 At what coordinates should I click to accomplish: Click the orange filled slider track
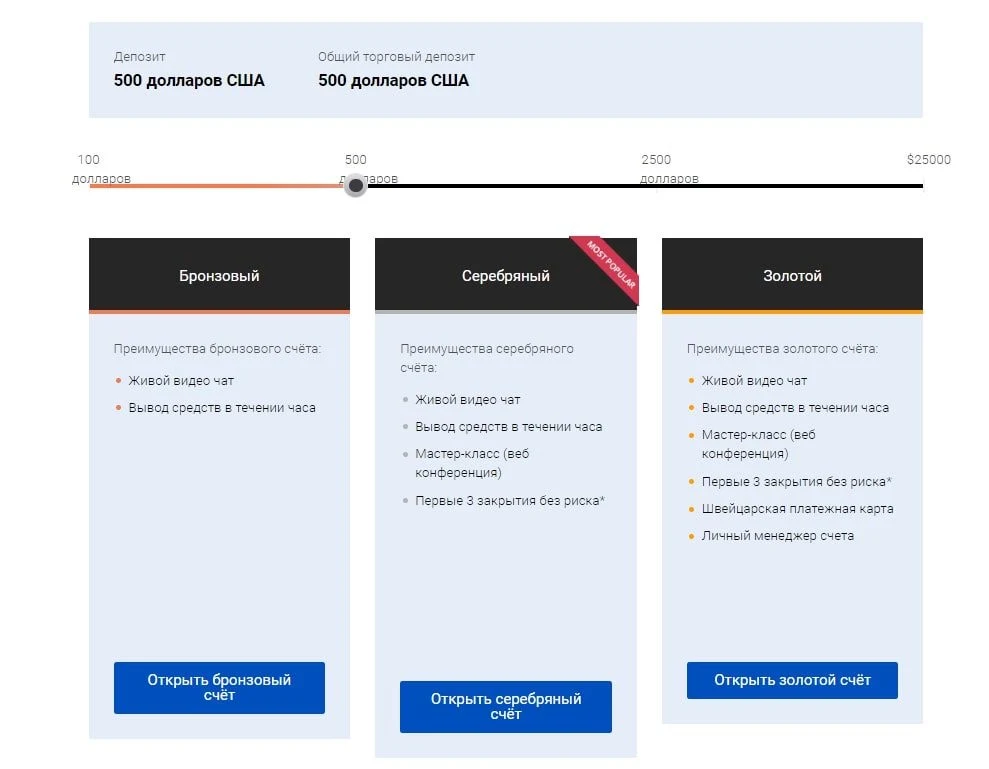pos(216,186)
